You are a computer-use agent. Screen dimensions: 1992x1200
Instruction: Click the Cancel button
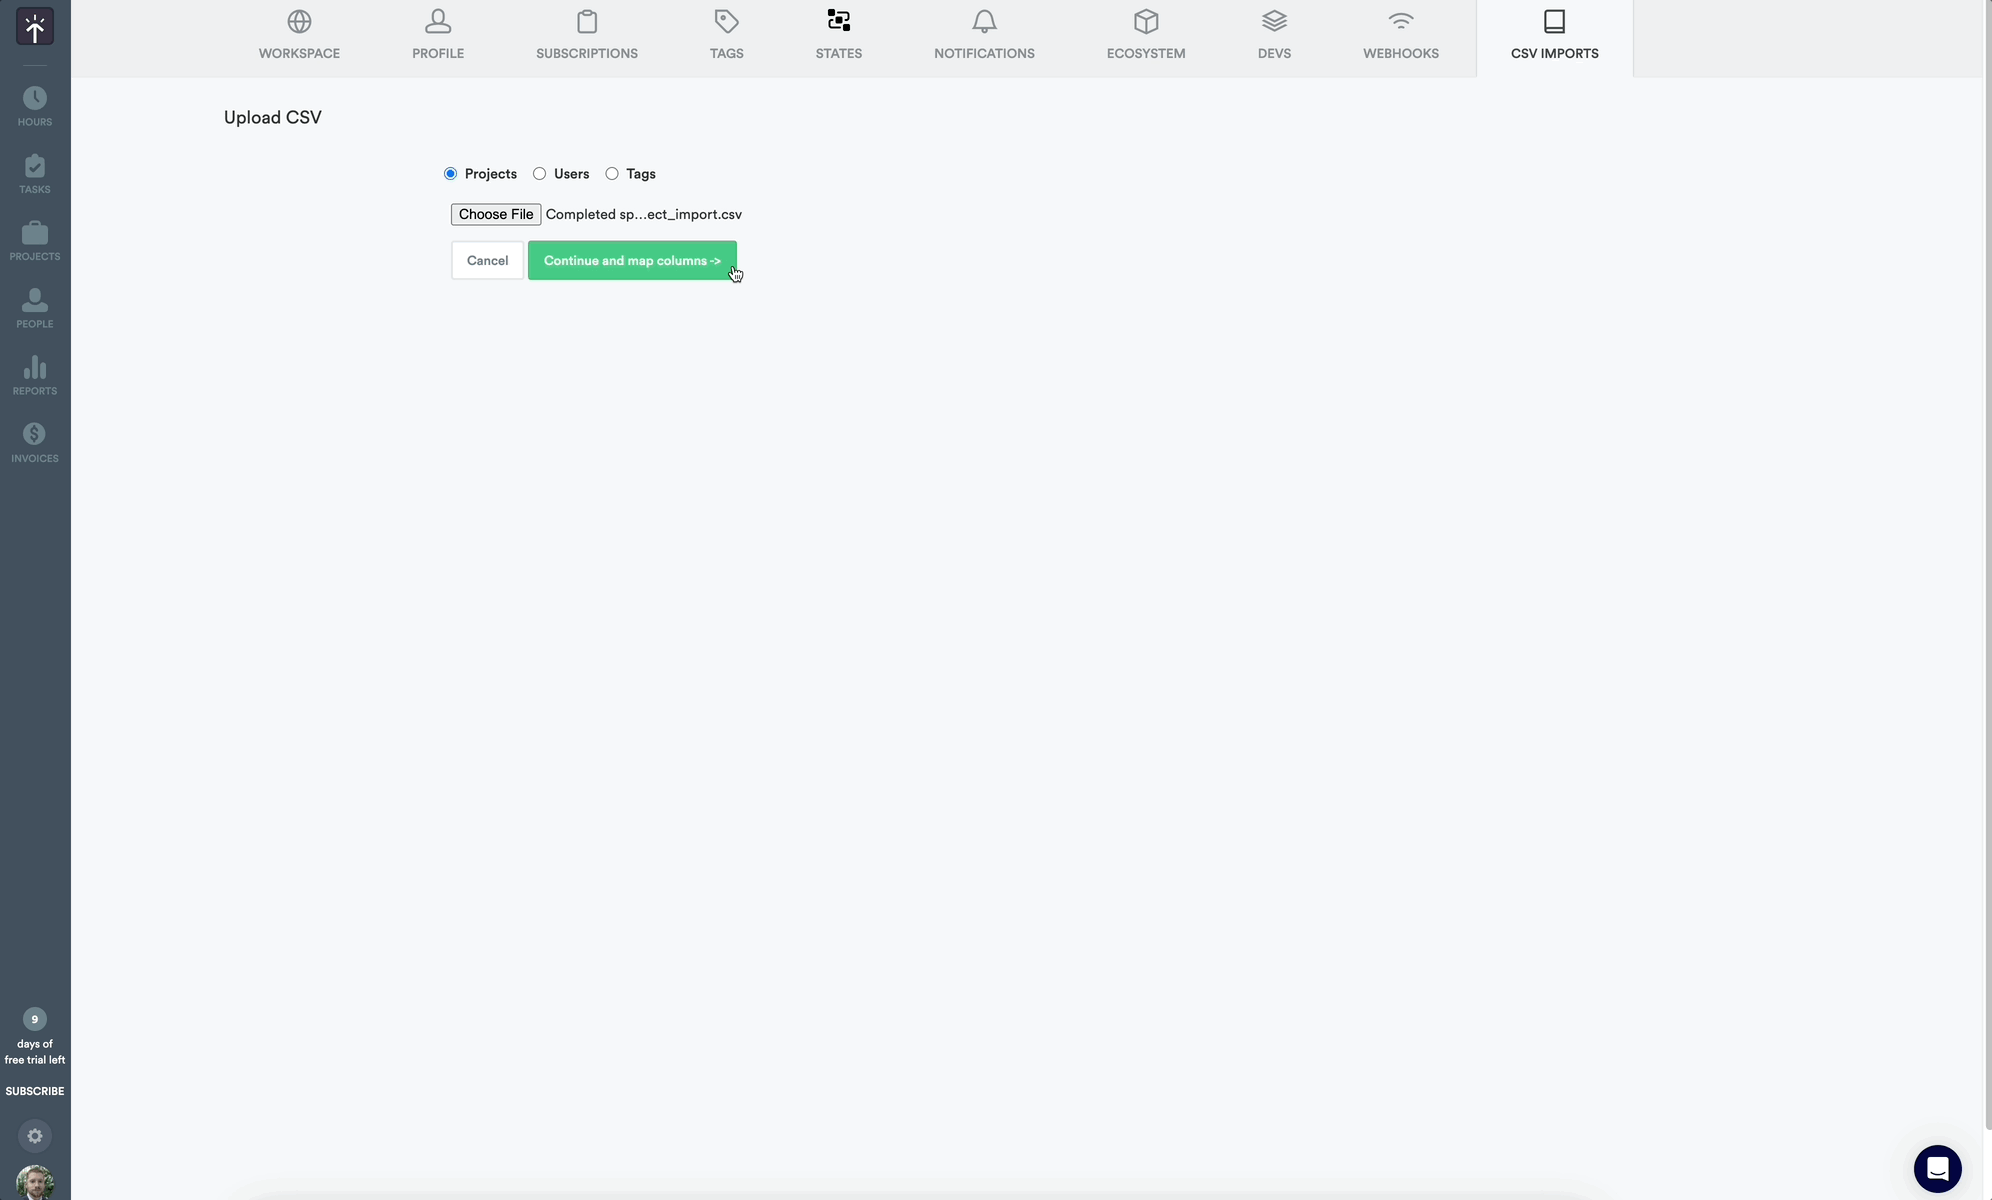coord(487,261)
